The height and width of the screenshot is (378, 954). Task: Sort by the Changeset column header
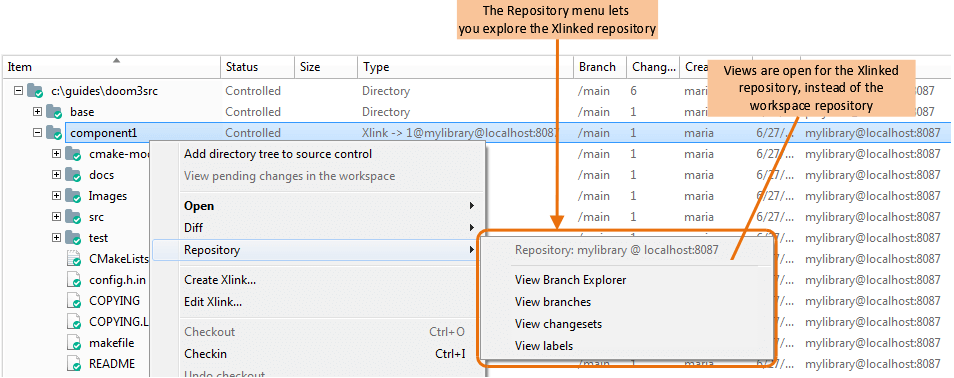(653, 67)
